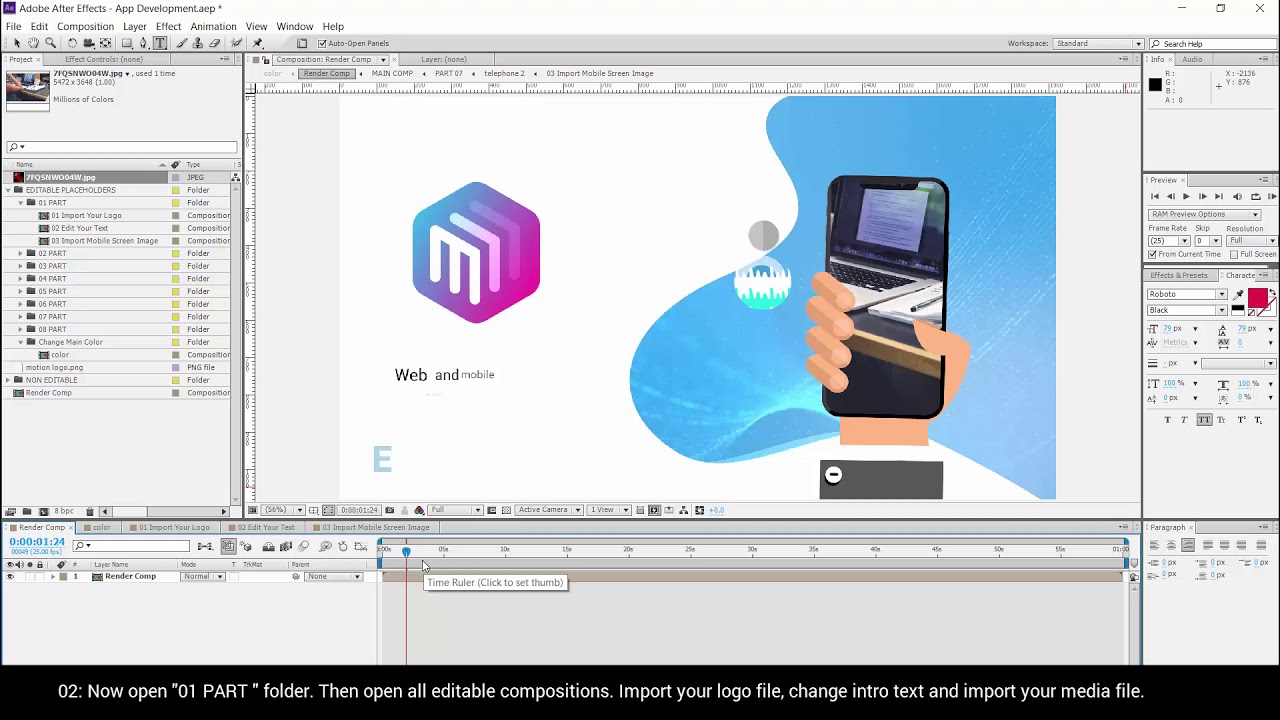Open Workspace Standard dropdown
The width and height of the screenshot is (1280, 720).
pos(1098,44)
